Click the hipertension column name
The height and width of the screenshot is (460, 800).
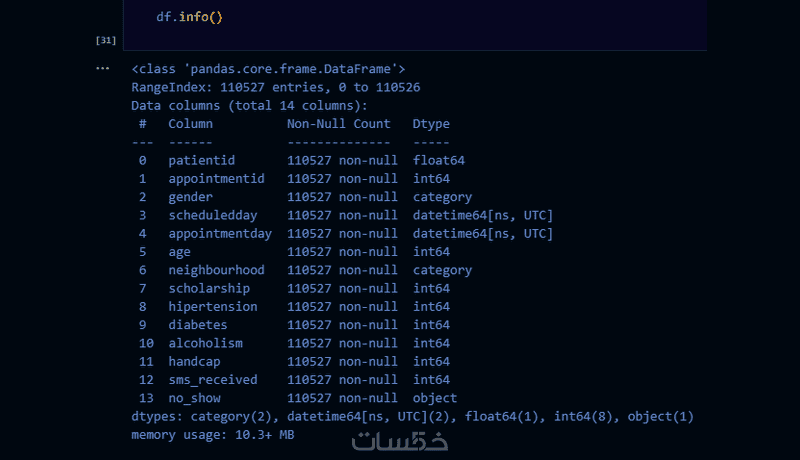[x=212, y=307]
